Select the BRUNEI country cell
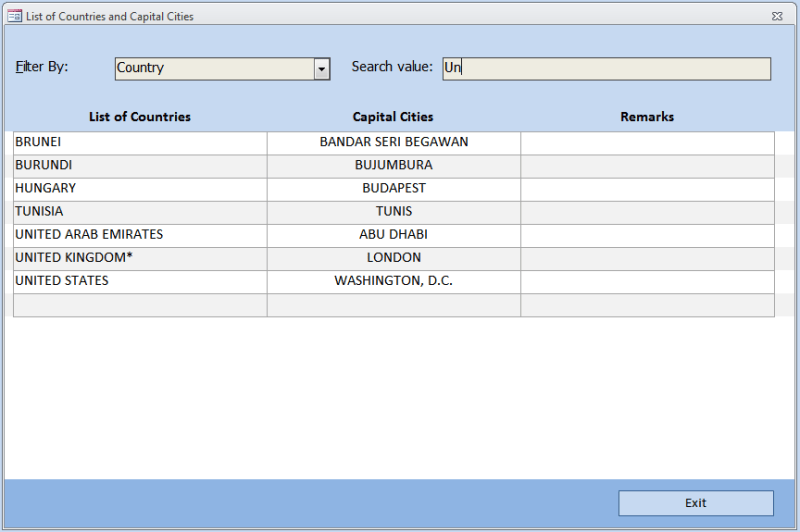800x532 pixels. 140,143
